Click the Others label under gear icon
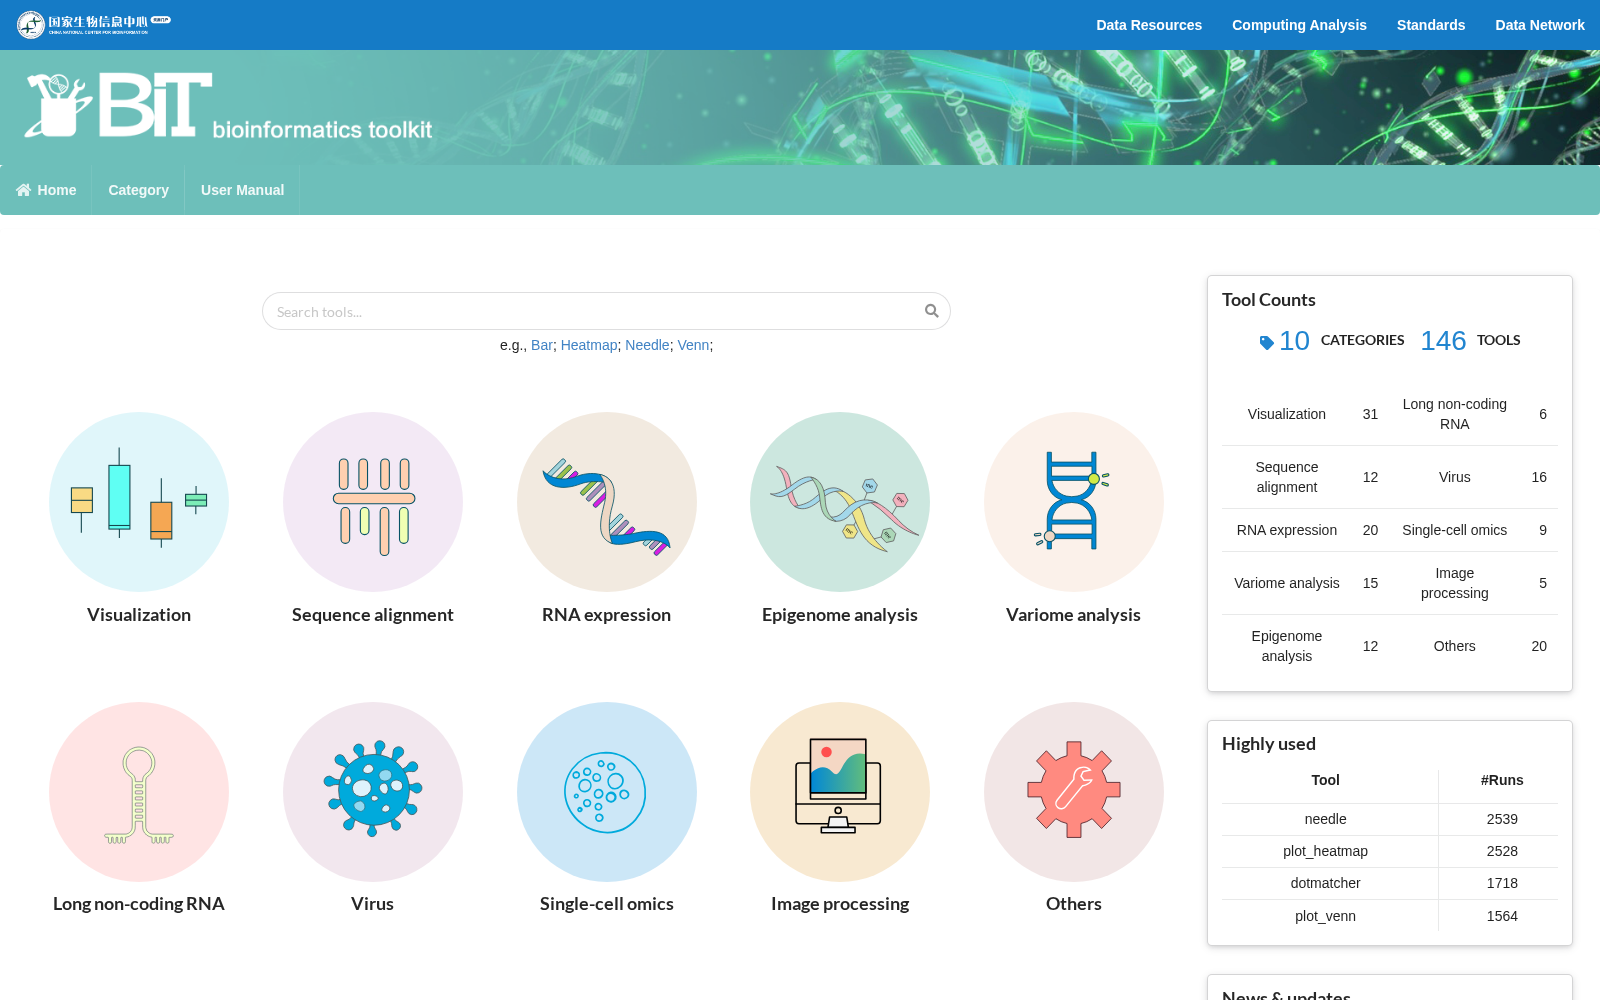This screenshot has width=1600, height=1000. (1074, 904)
